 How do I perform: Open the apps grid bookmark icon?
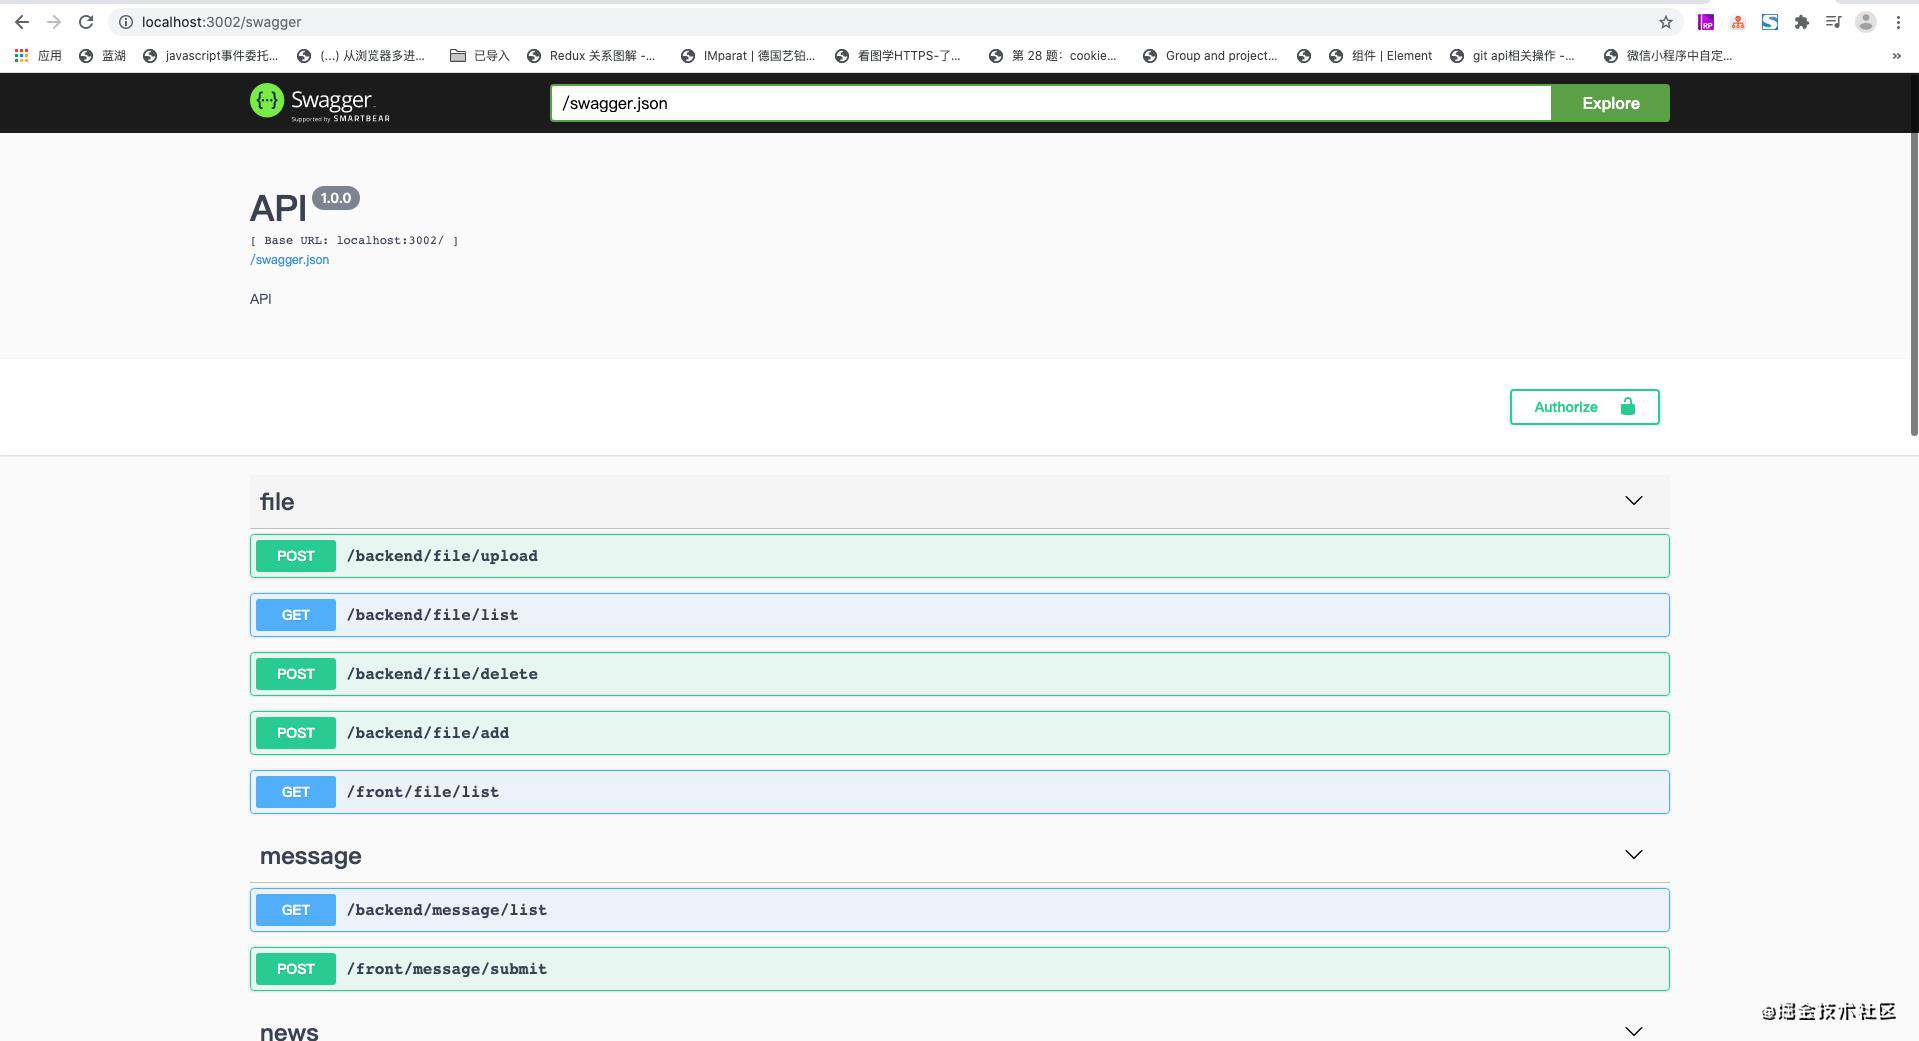[21, 56]
